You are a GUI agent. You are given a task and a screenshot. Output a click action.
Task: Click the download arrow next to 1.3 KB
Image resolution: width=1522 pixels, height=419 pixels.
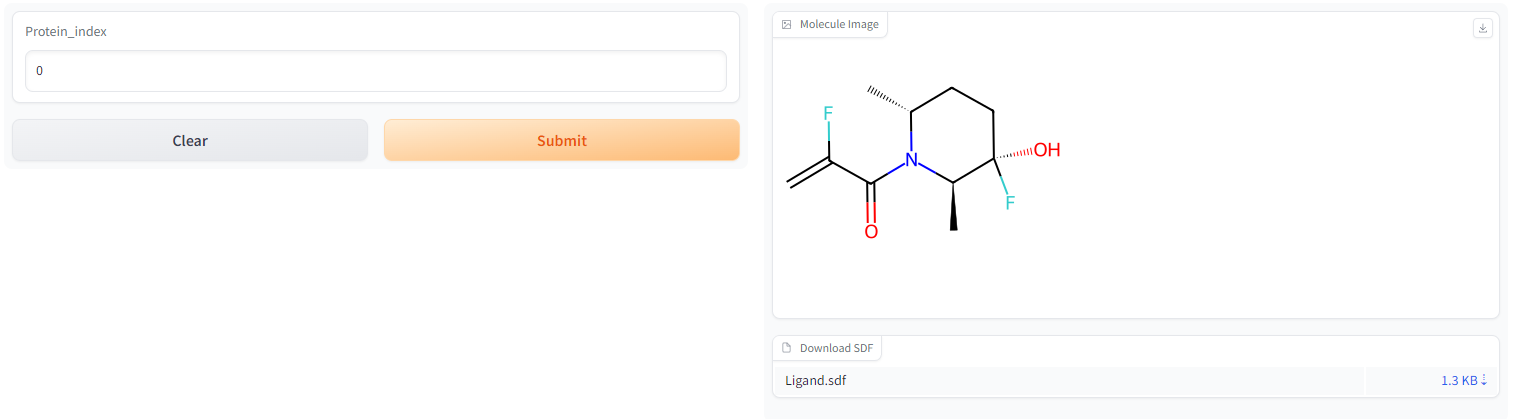(1484, 380)
